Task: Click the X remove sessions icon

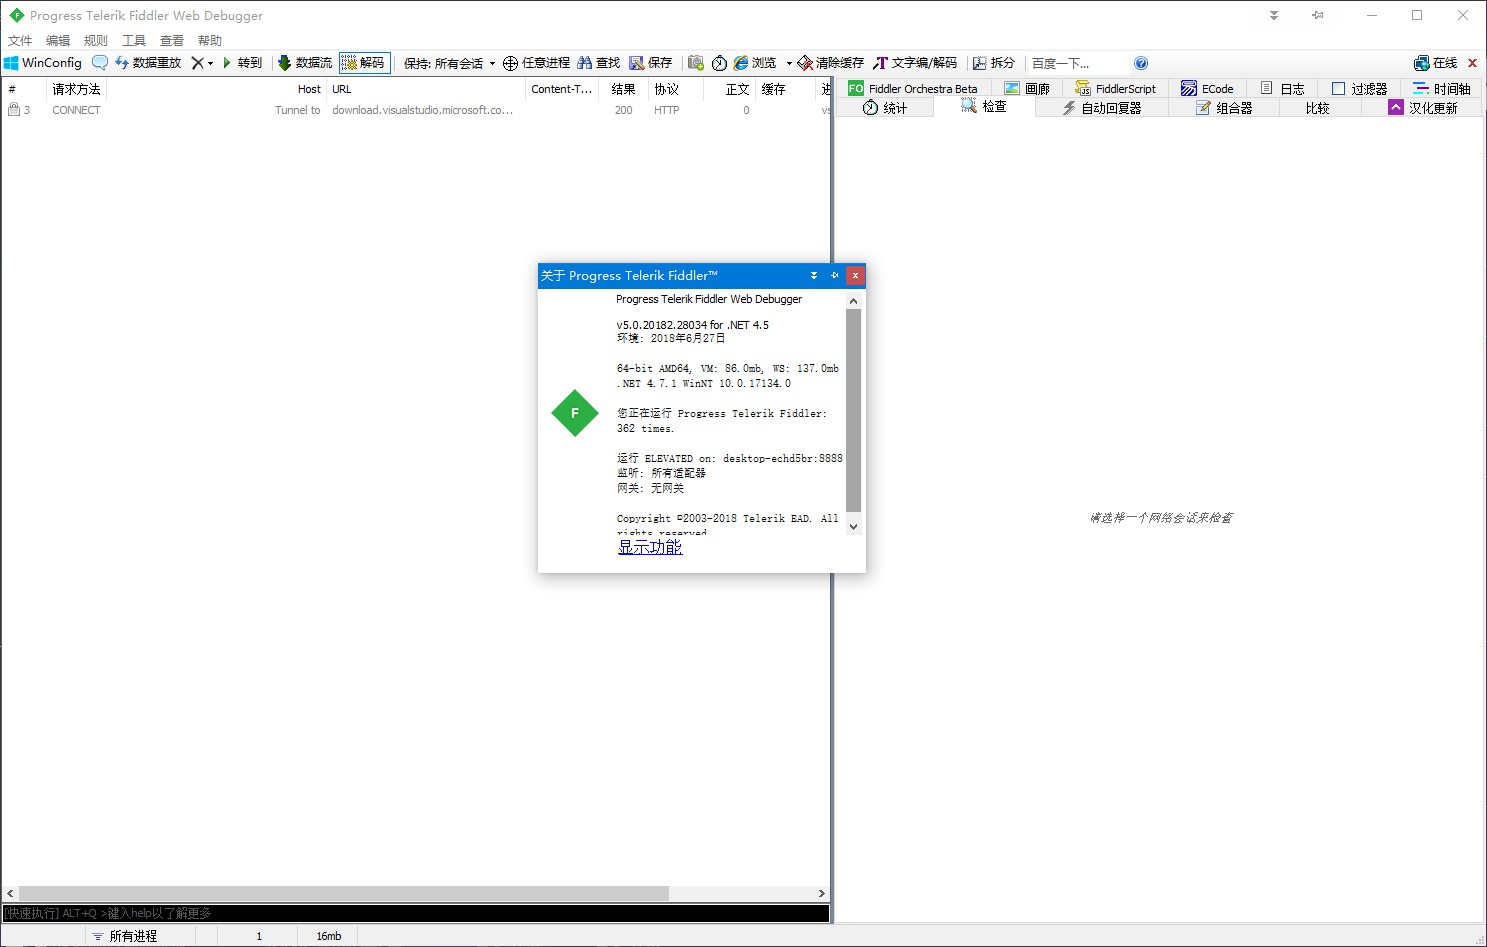Action: click(197, 63)
